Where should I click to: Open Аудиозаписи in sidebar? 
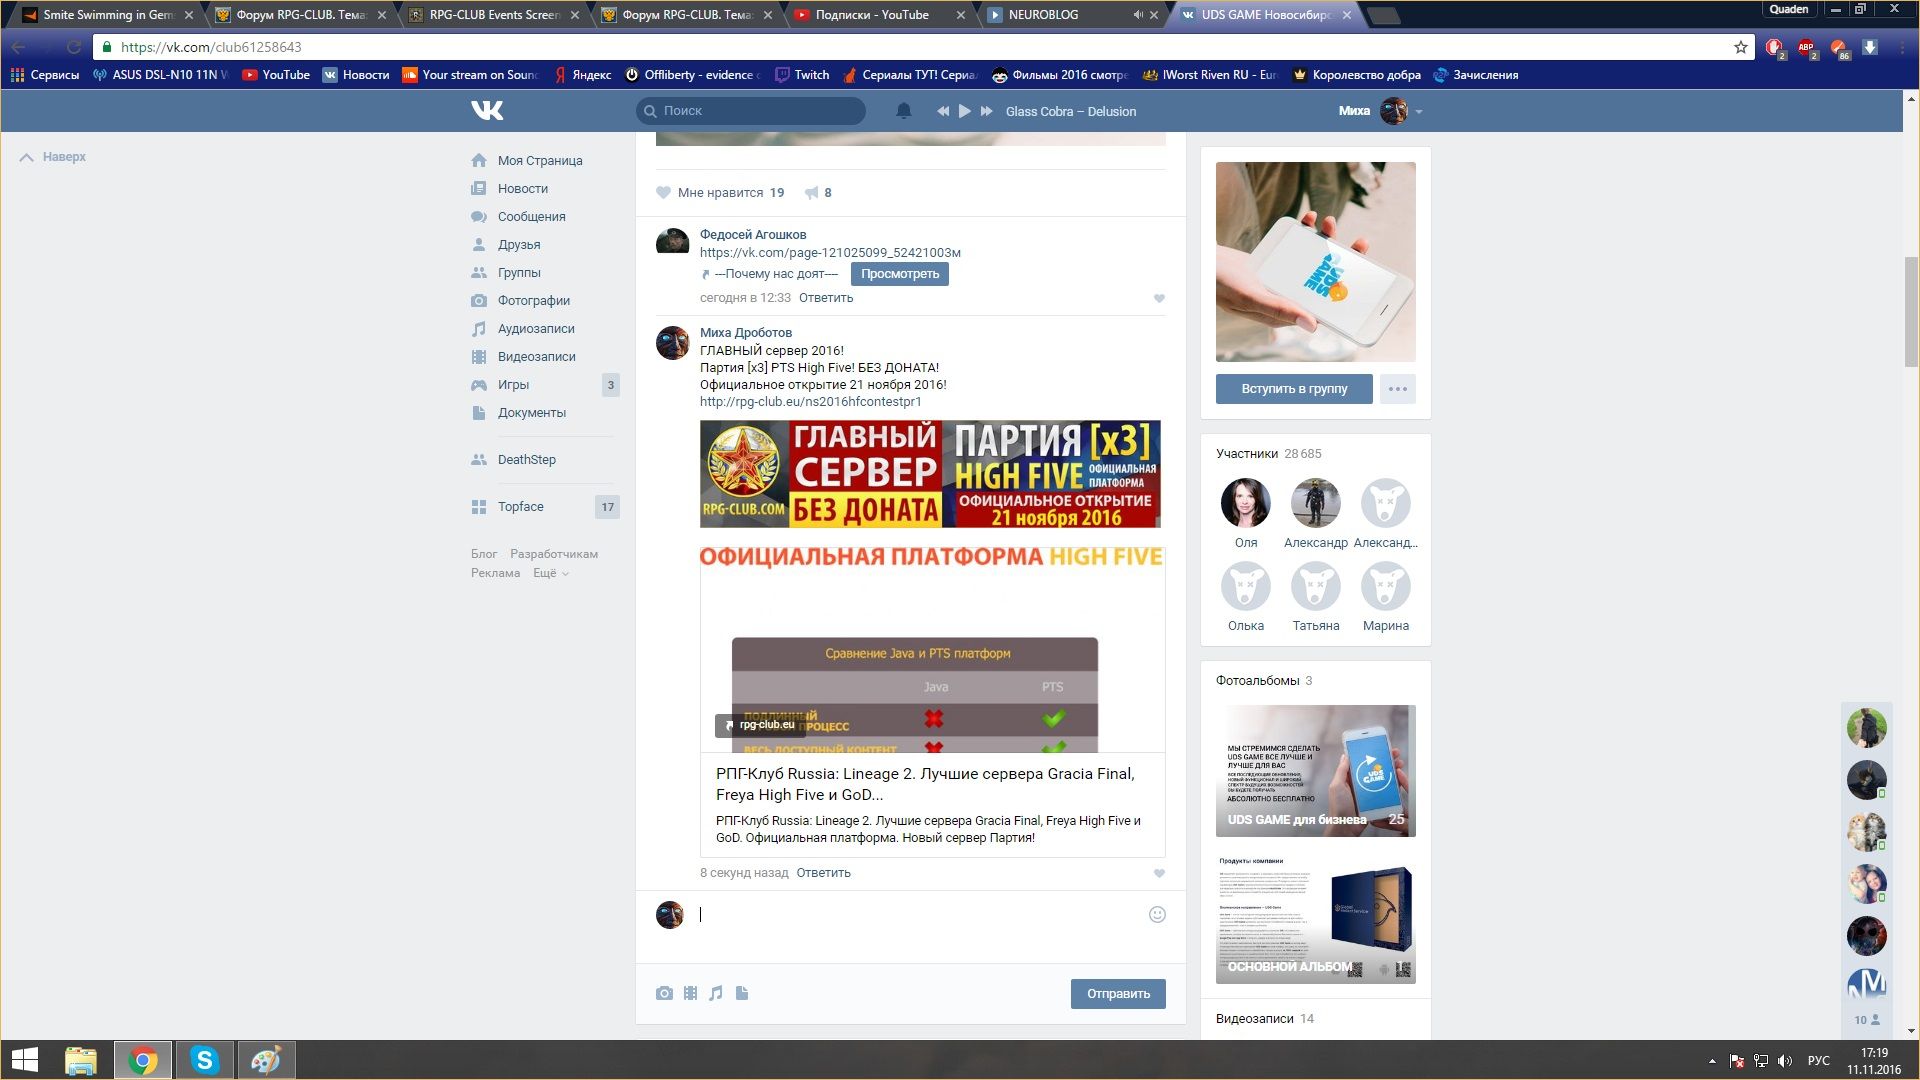(x=536, y=328)
